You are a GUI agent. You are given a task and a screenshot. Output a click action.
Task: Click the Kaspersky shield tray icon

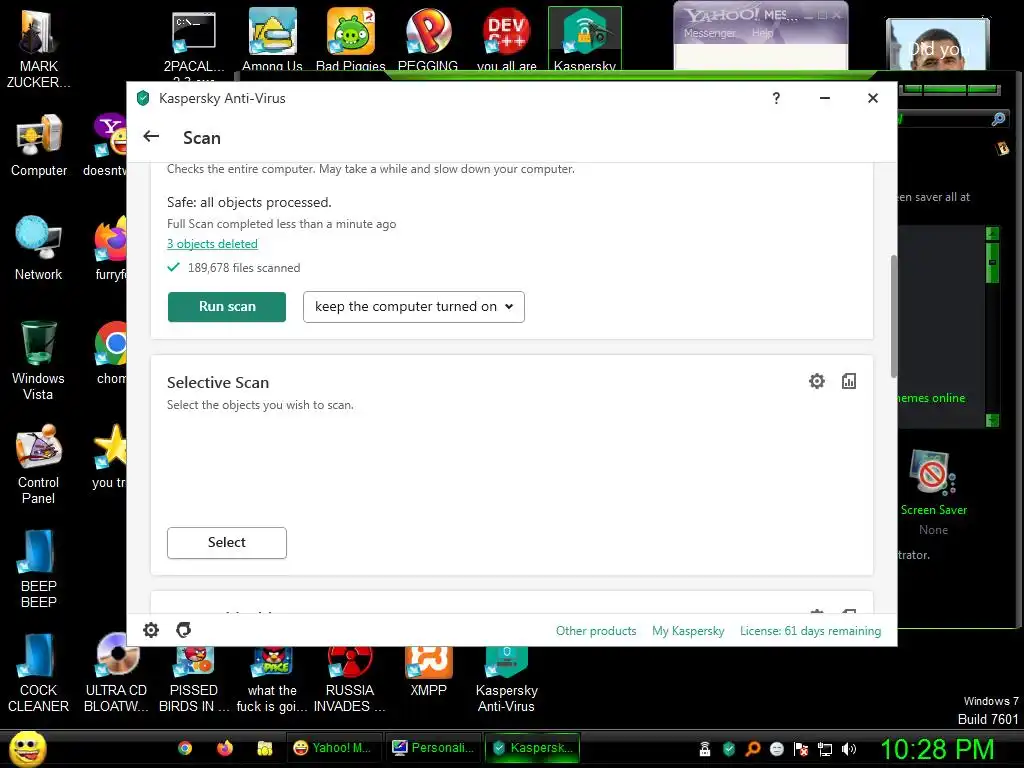click(x=729, y=749)
